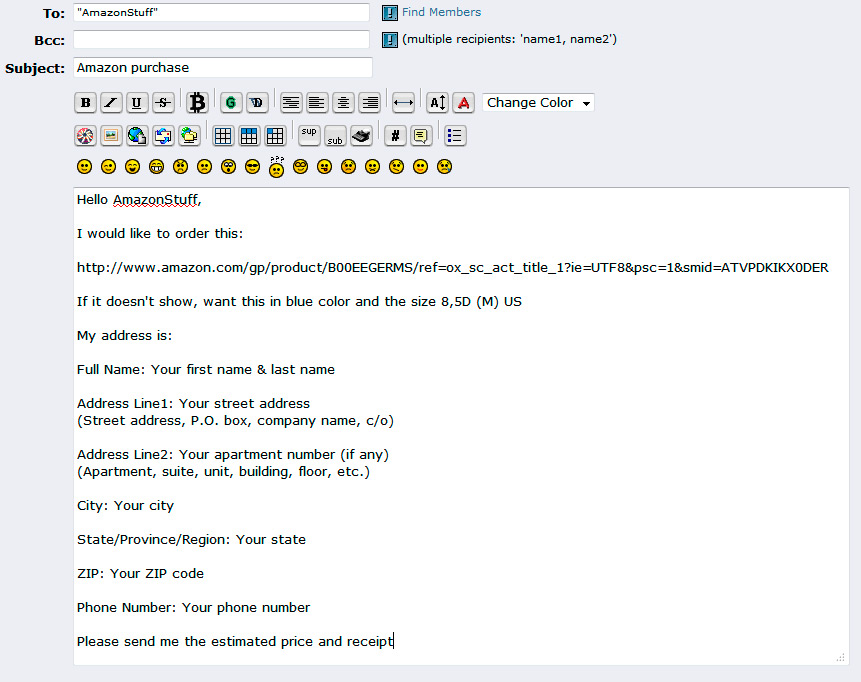This screenshot has width=861, height=682.
Task: Insert preformatted text tag
Action: [x=291, y=103]
